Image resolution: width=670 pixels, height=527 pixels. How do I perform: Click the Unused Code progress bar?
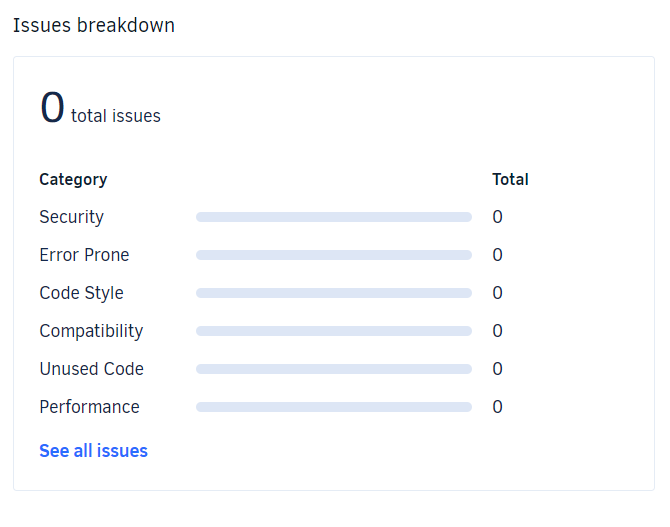333,369
